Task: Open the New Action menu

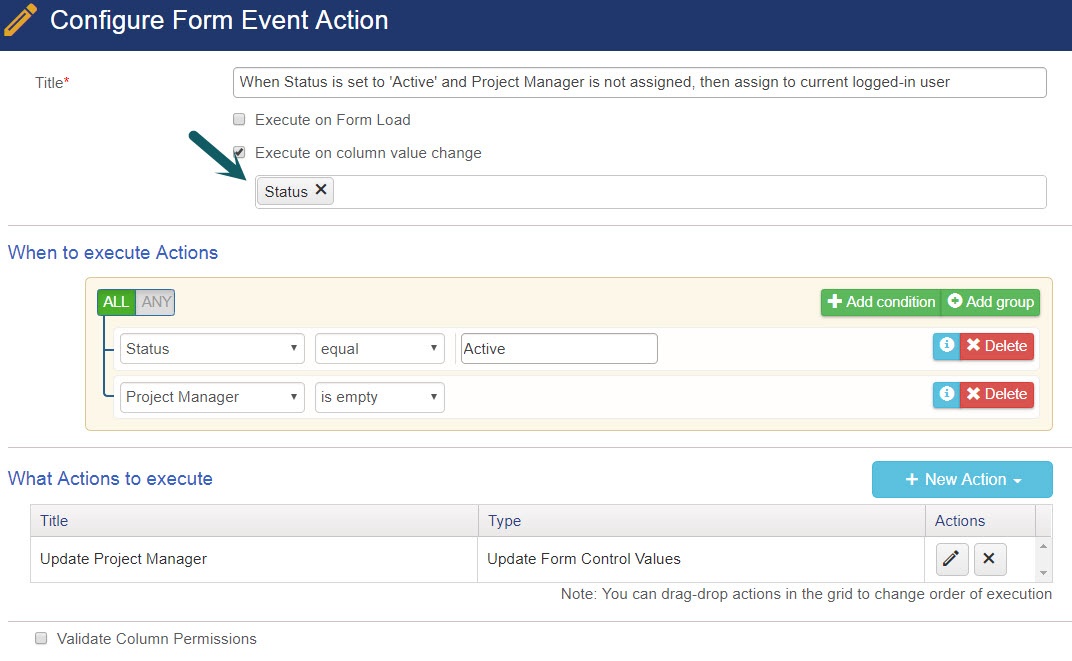Action: [962, 480]
